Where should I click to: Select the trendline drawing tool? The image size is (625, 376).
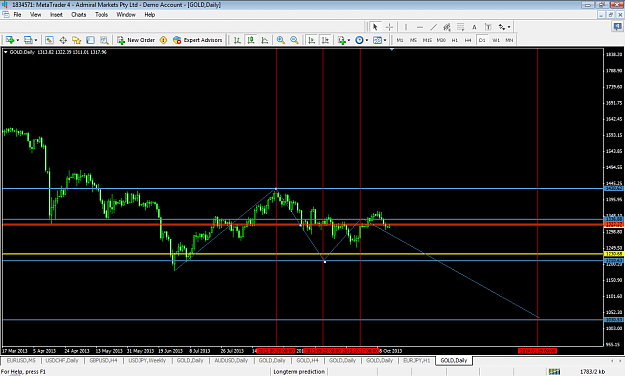point(433,27)
